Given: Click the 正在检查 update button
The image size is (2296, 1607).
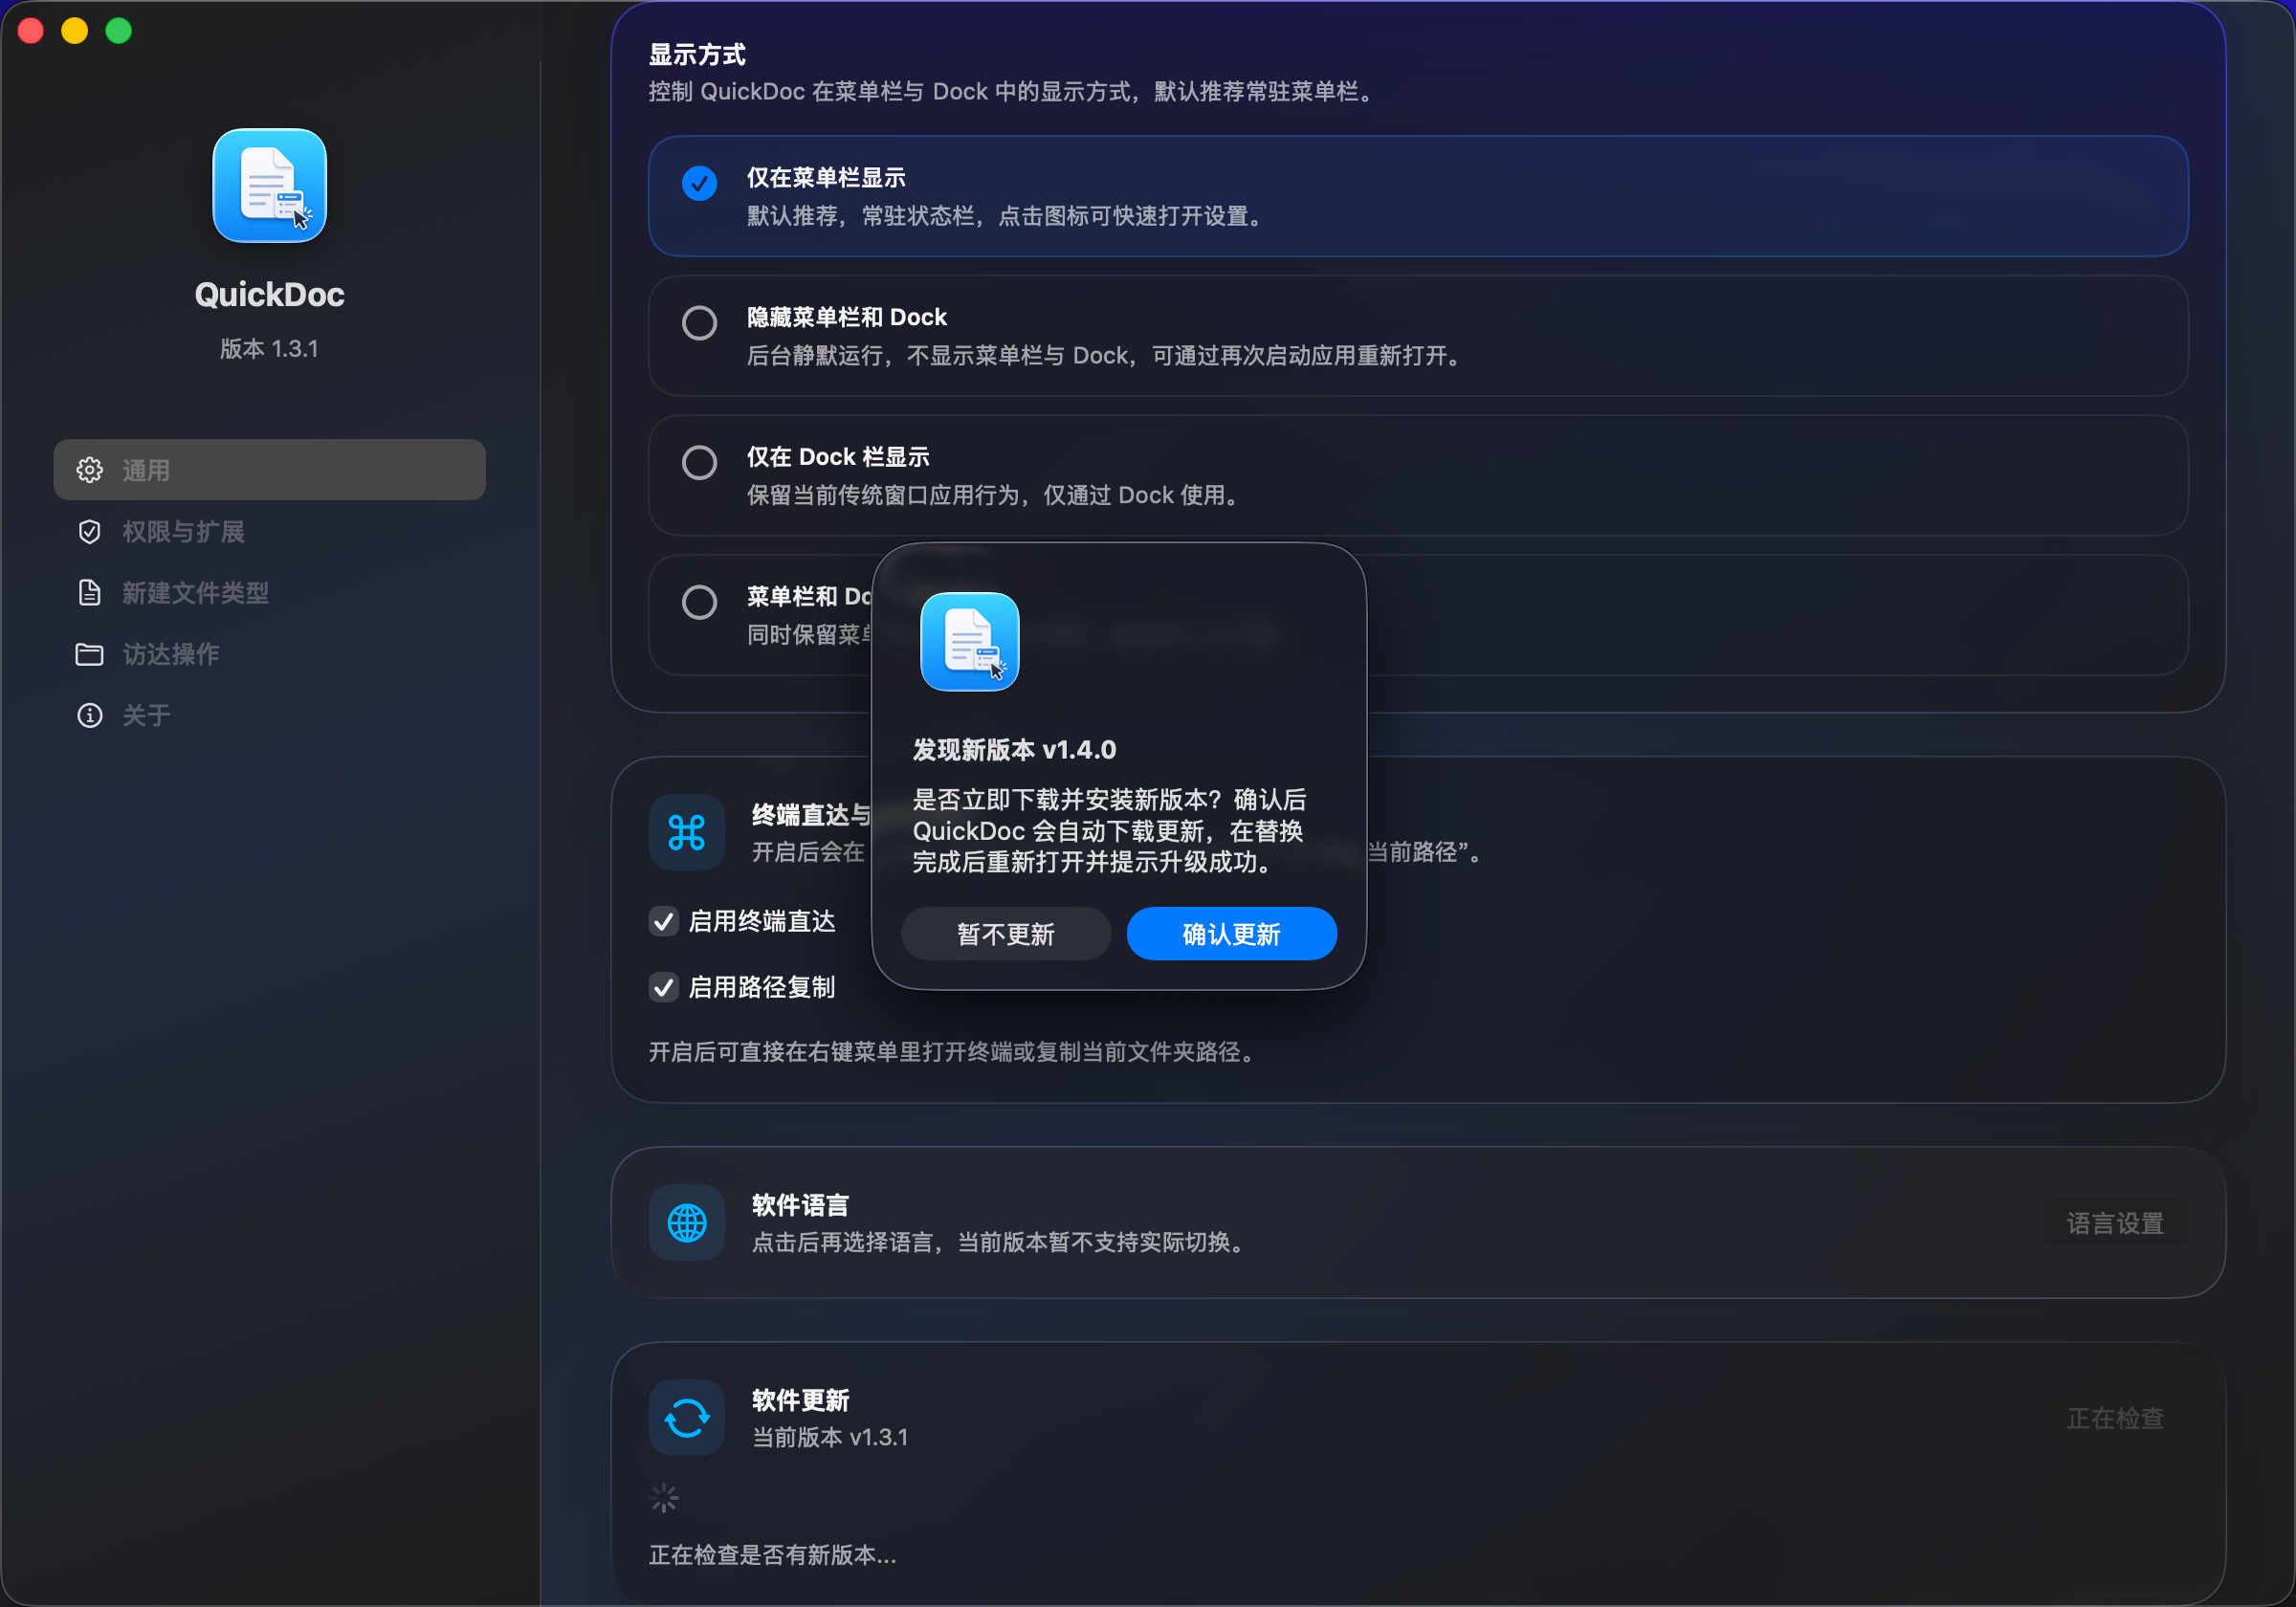Looking at the screenshot, I should click(x=2114, y=1418).
